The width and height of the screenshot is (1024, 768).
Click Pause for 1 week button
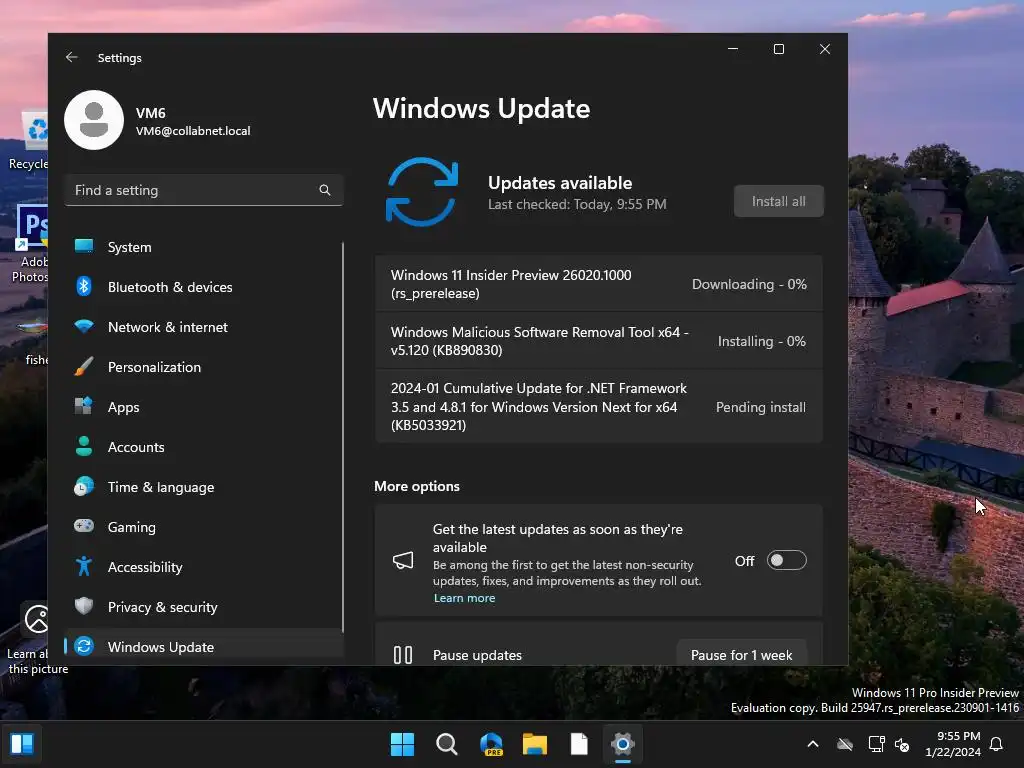point(741,654)
